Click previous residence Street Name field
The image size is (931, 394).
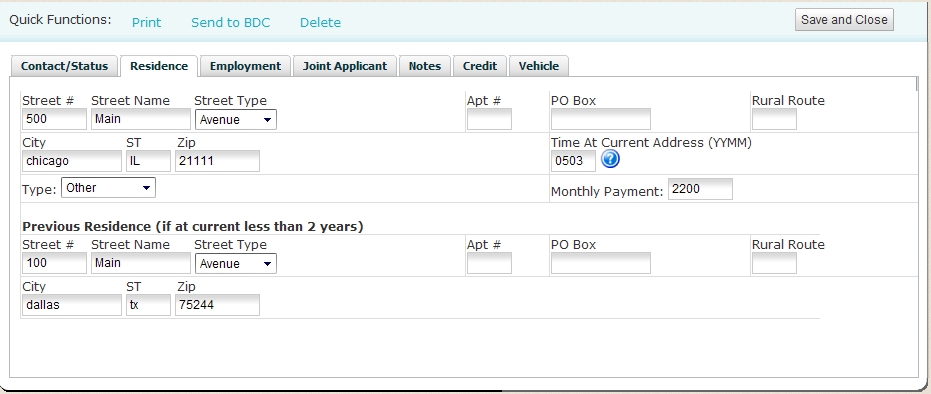[141, 263]
